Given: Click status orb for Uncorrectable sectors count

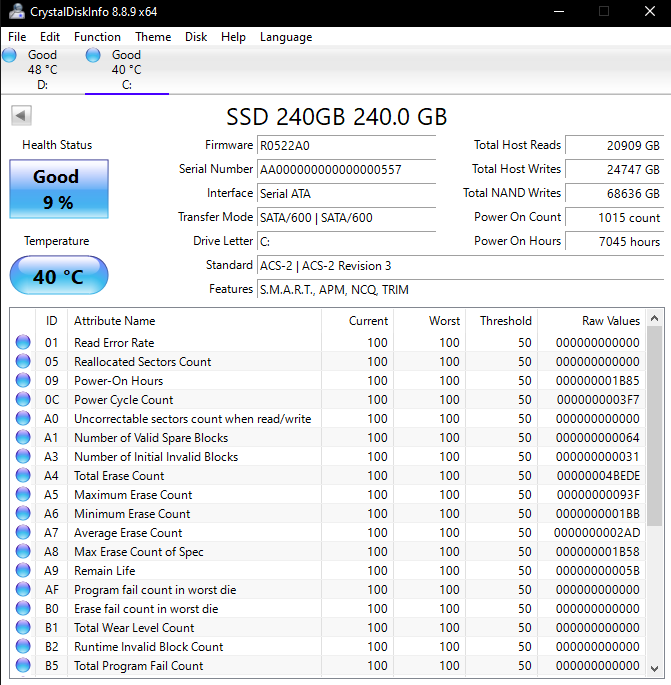Looking at the screenshot, I should coord(23,418).
